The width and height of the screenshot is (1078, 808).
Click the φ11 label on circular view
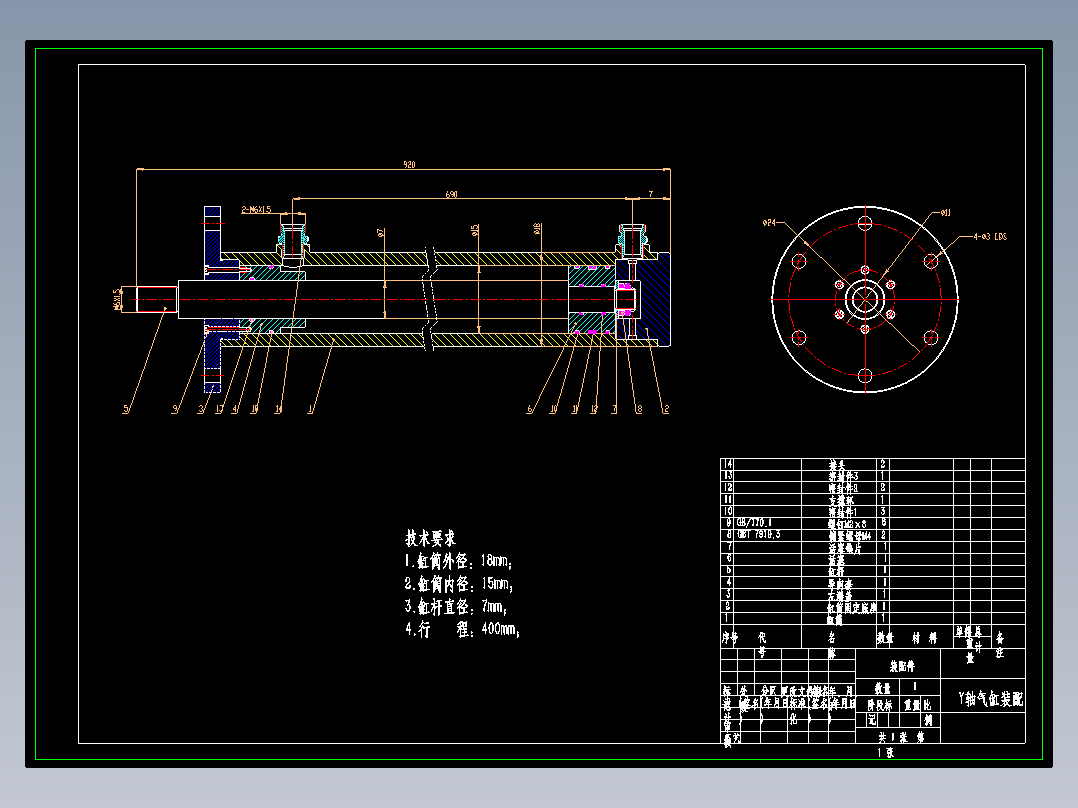946,212
